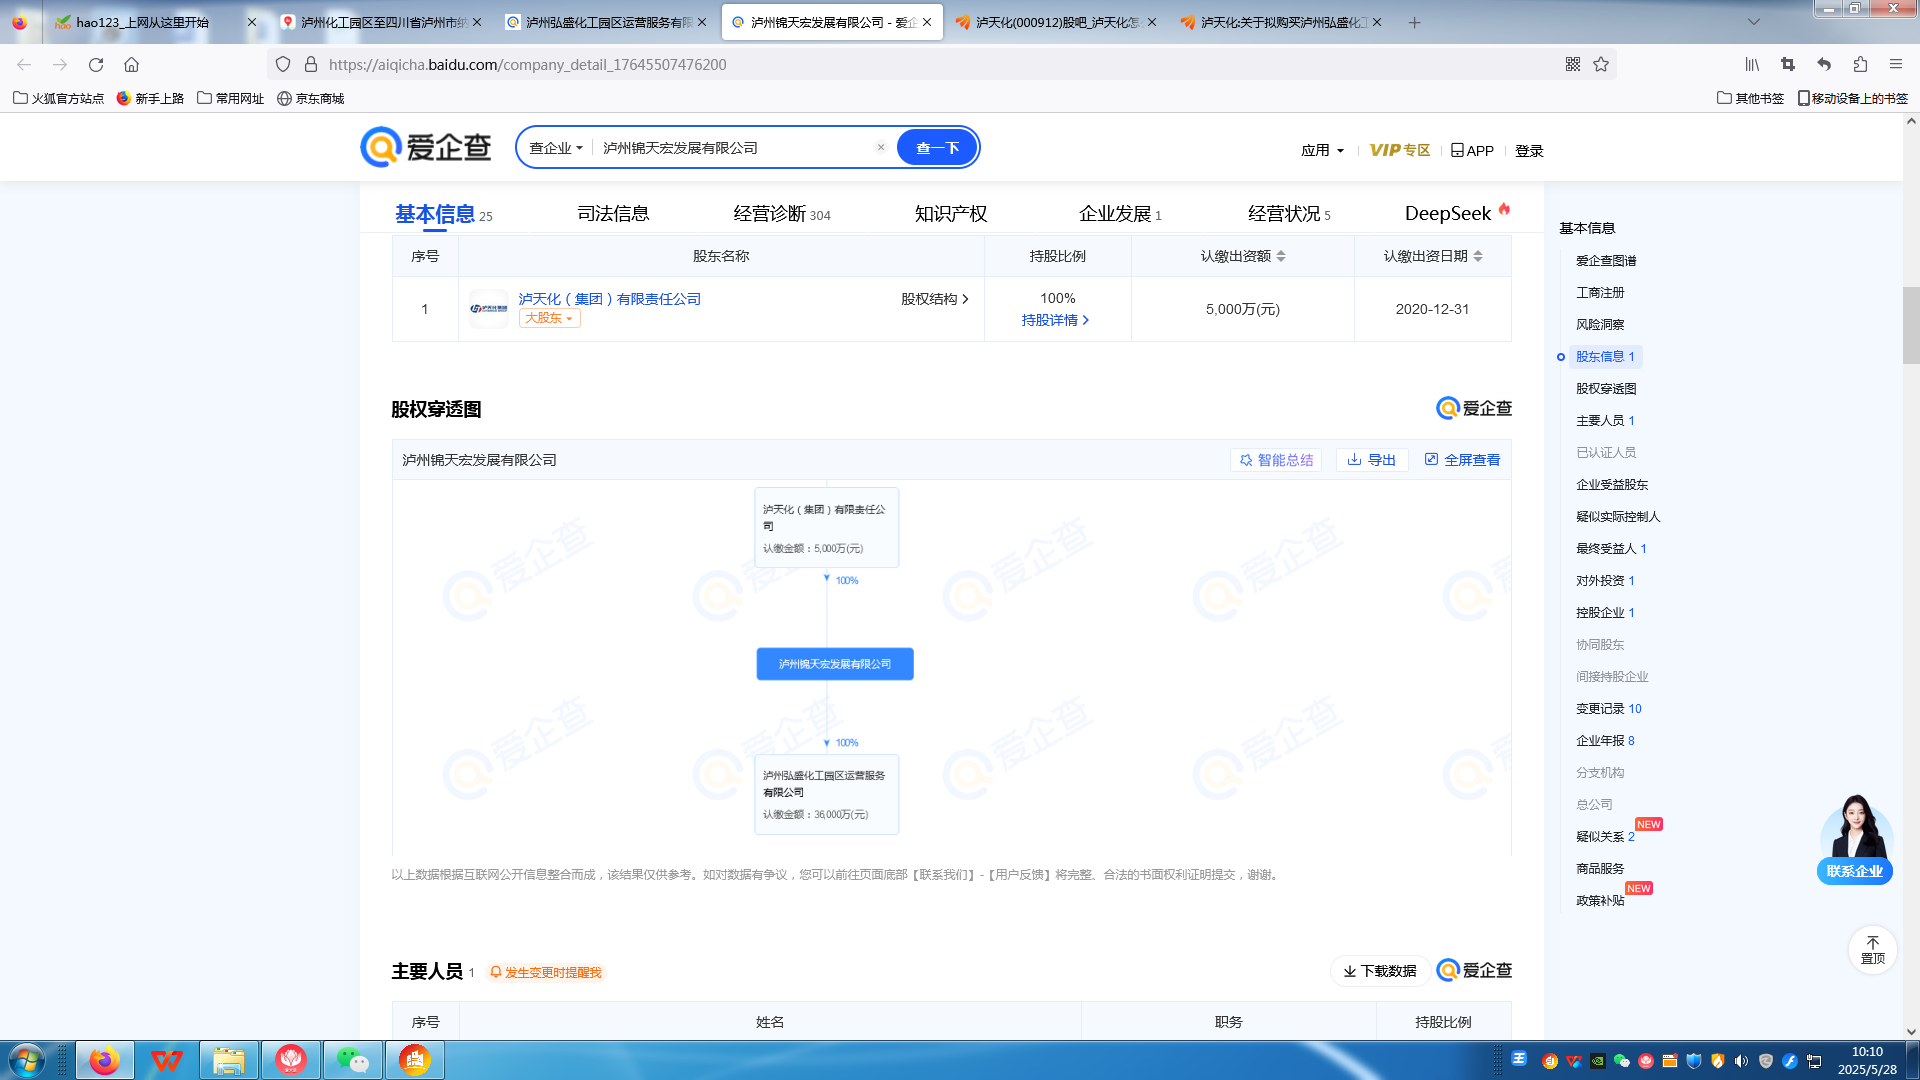The width and height of the screenshot is (1920, 1080).
Task: Clear the search box with the X icon
Action: tap(881, 147)
